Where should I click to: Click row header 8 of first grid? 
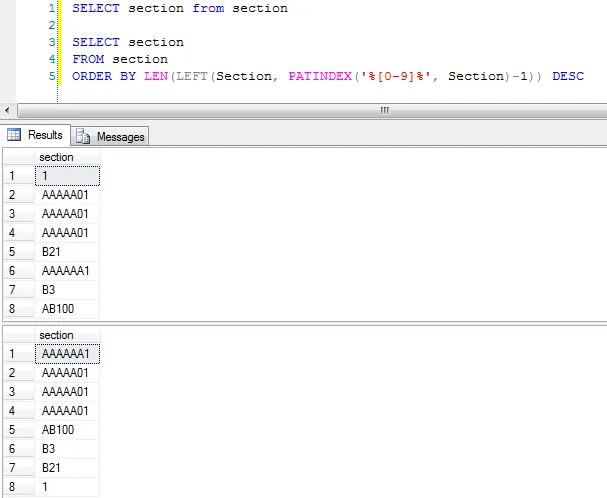pos(19,309)
